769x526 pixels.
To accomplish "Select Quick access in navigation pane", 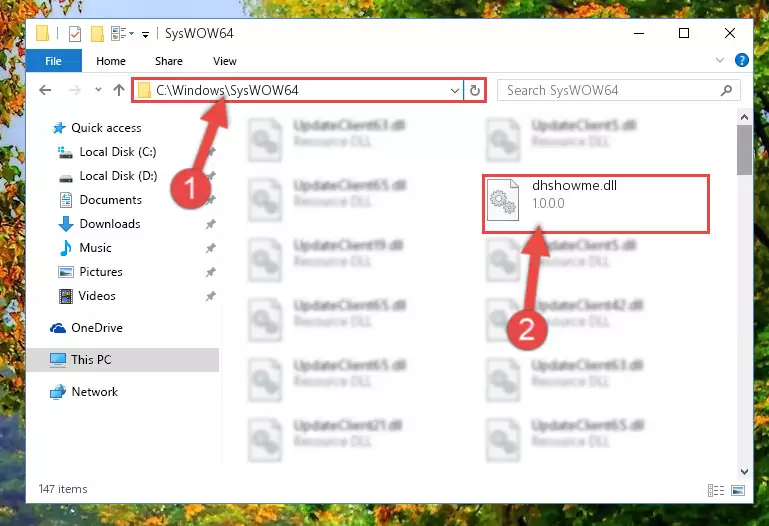I will click(x=106, y=128).
